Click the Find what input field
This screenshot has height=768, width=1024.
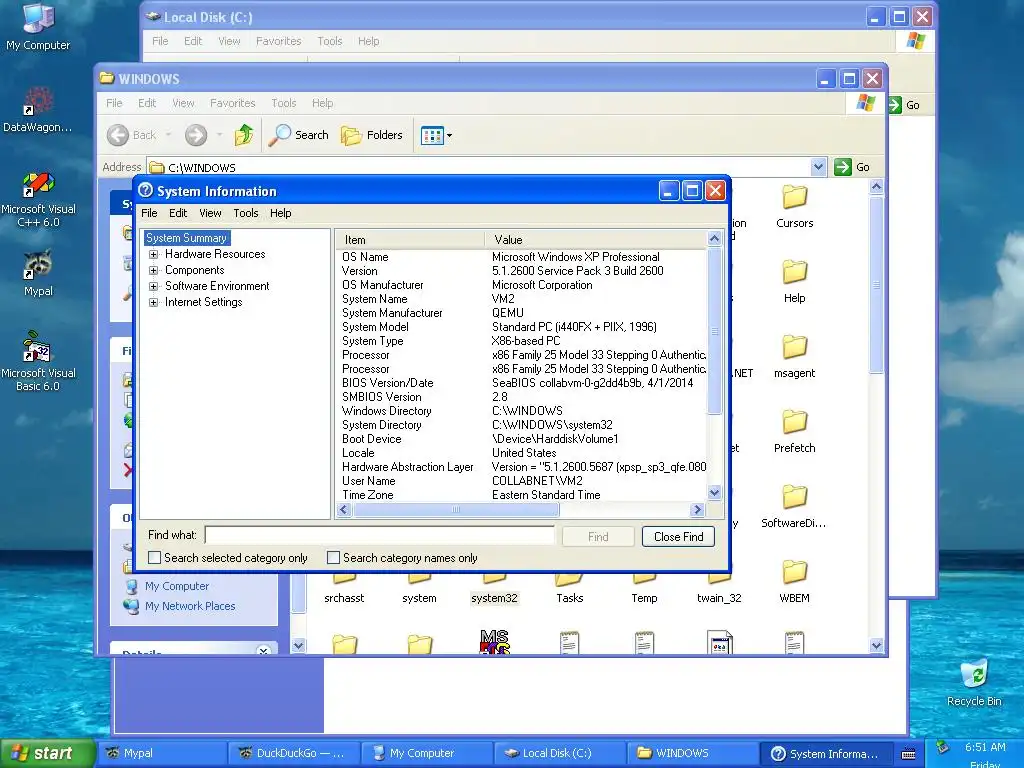(379, 536)
